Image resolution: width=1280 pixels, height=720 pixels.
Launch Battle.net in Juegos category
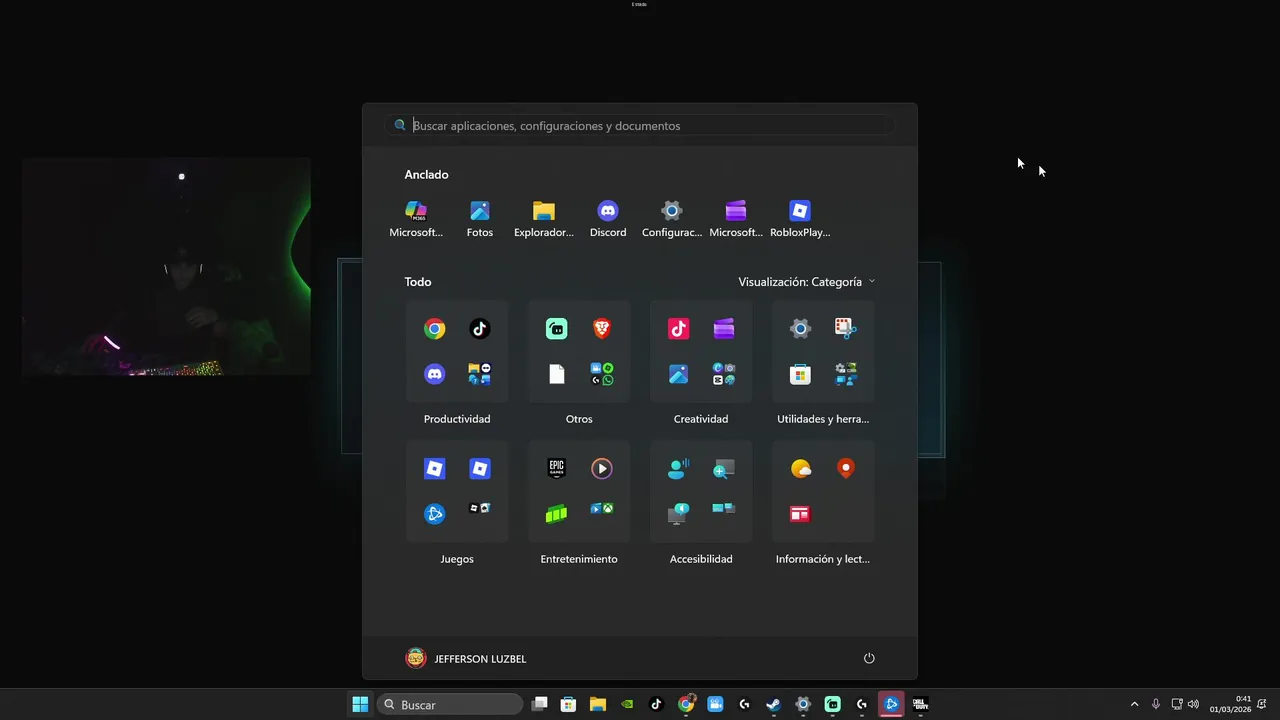435,514
